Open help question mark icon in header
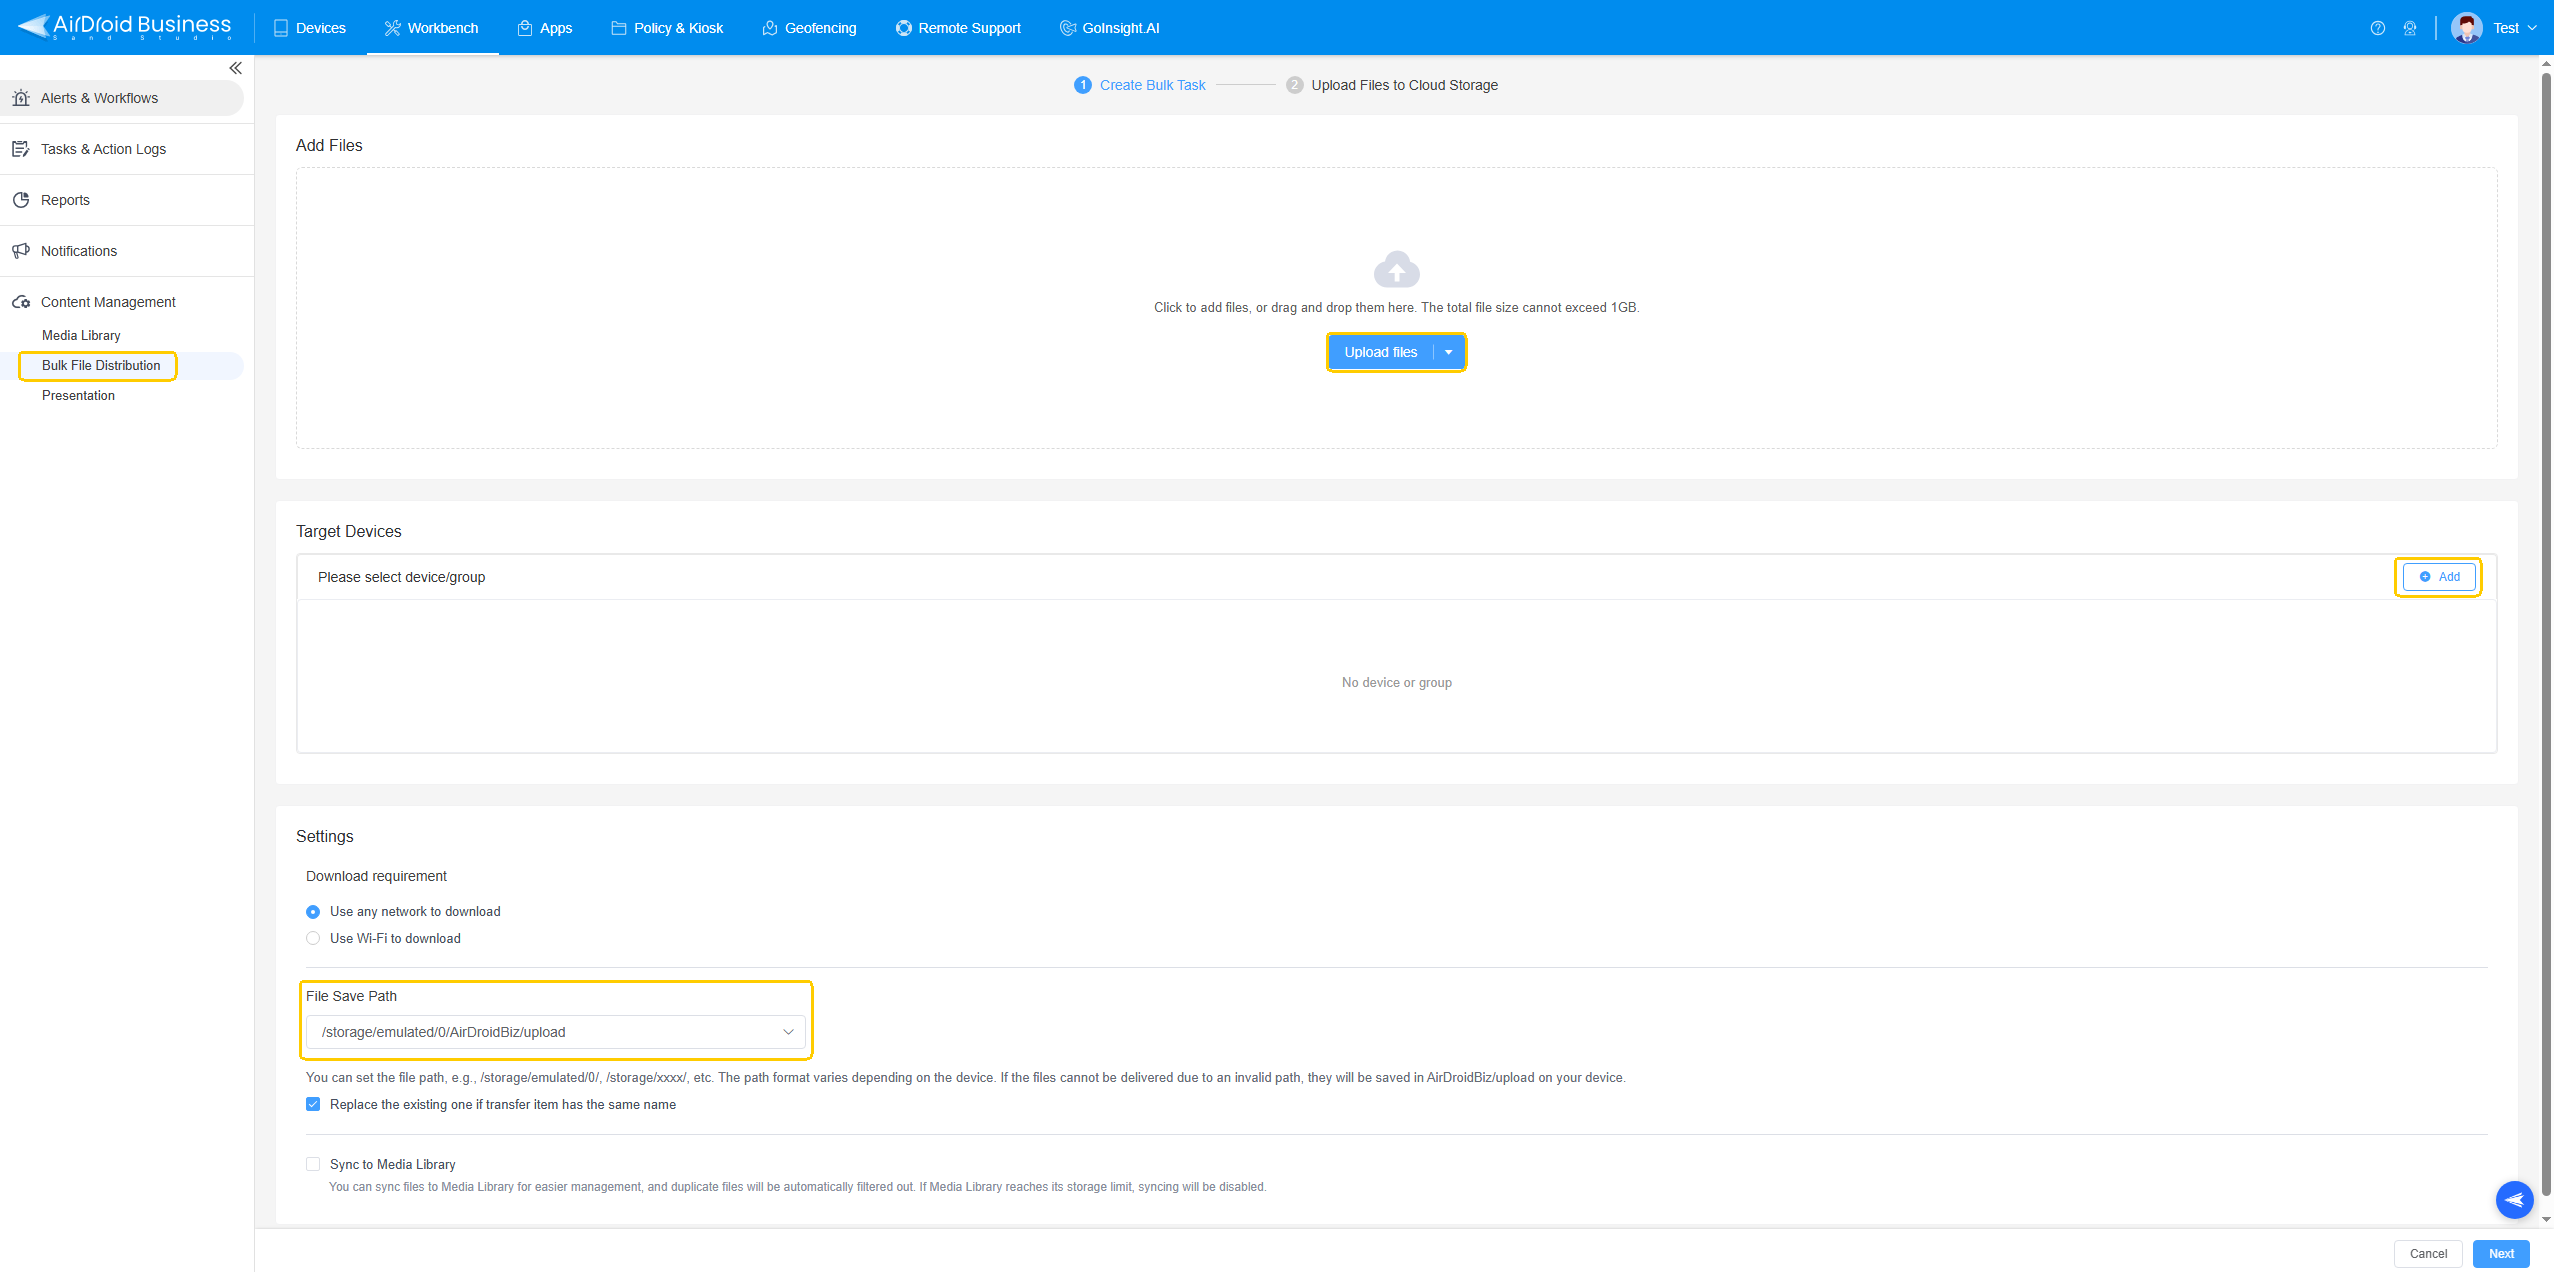Viewport: 2554px width, 1272px height. (x=2377, y=28)
